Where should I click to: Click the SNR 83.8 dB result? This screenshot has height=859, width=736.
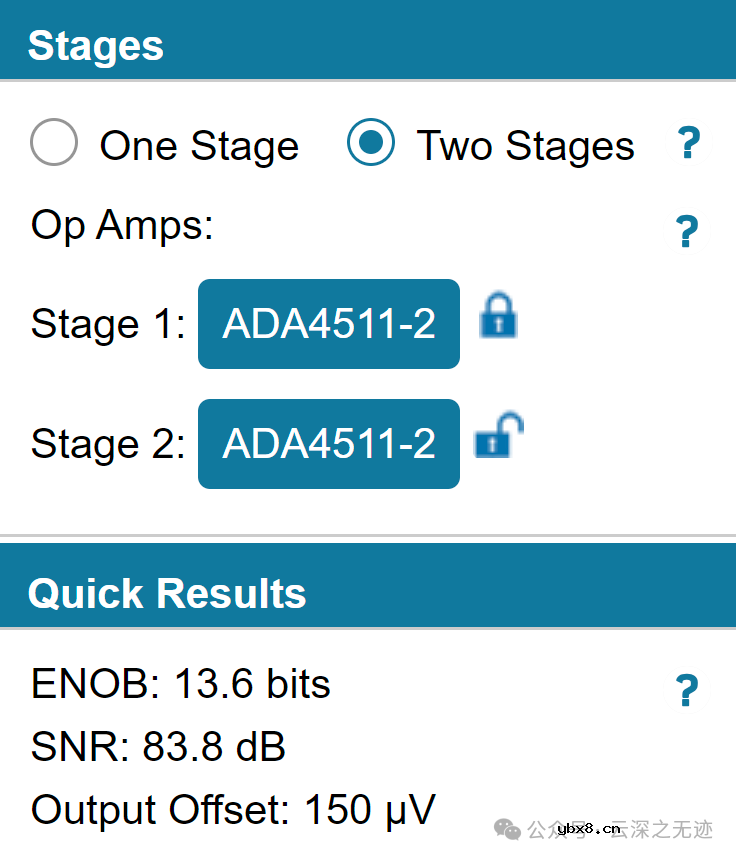tap(159, 747)
